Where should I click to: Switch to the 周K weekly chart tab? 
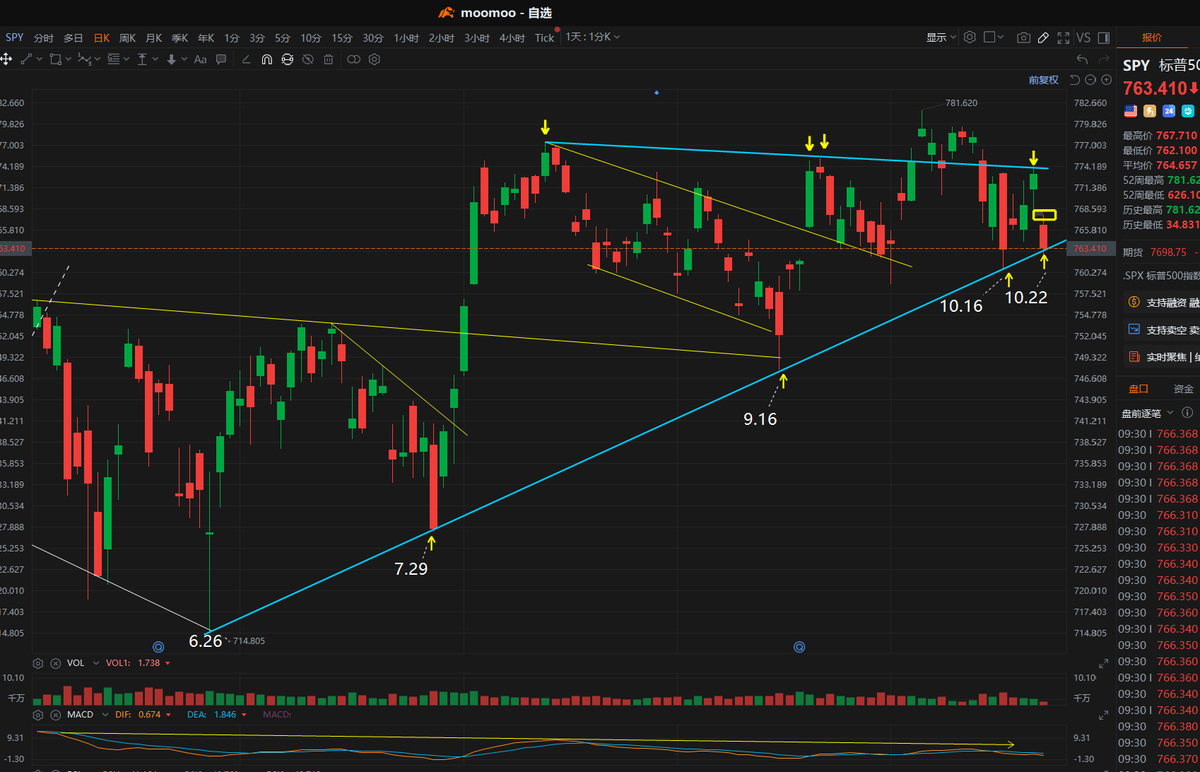click(x=127, y=37)
